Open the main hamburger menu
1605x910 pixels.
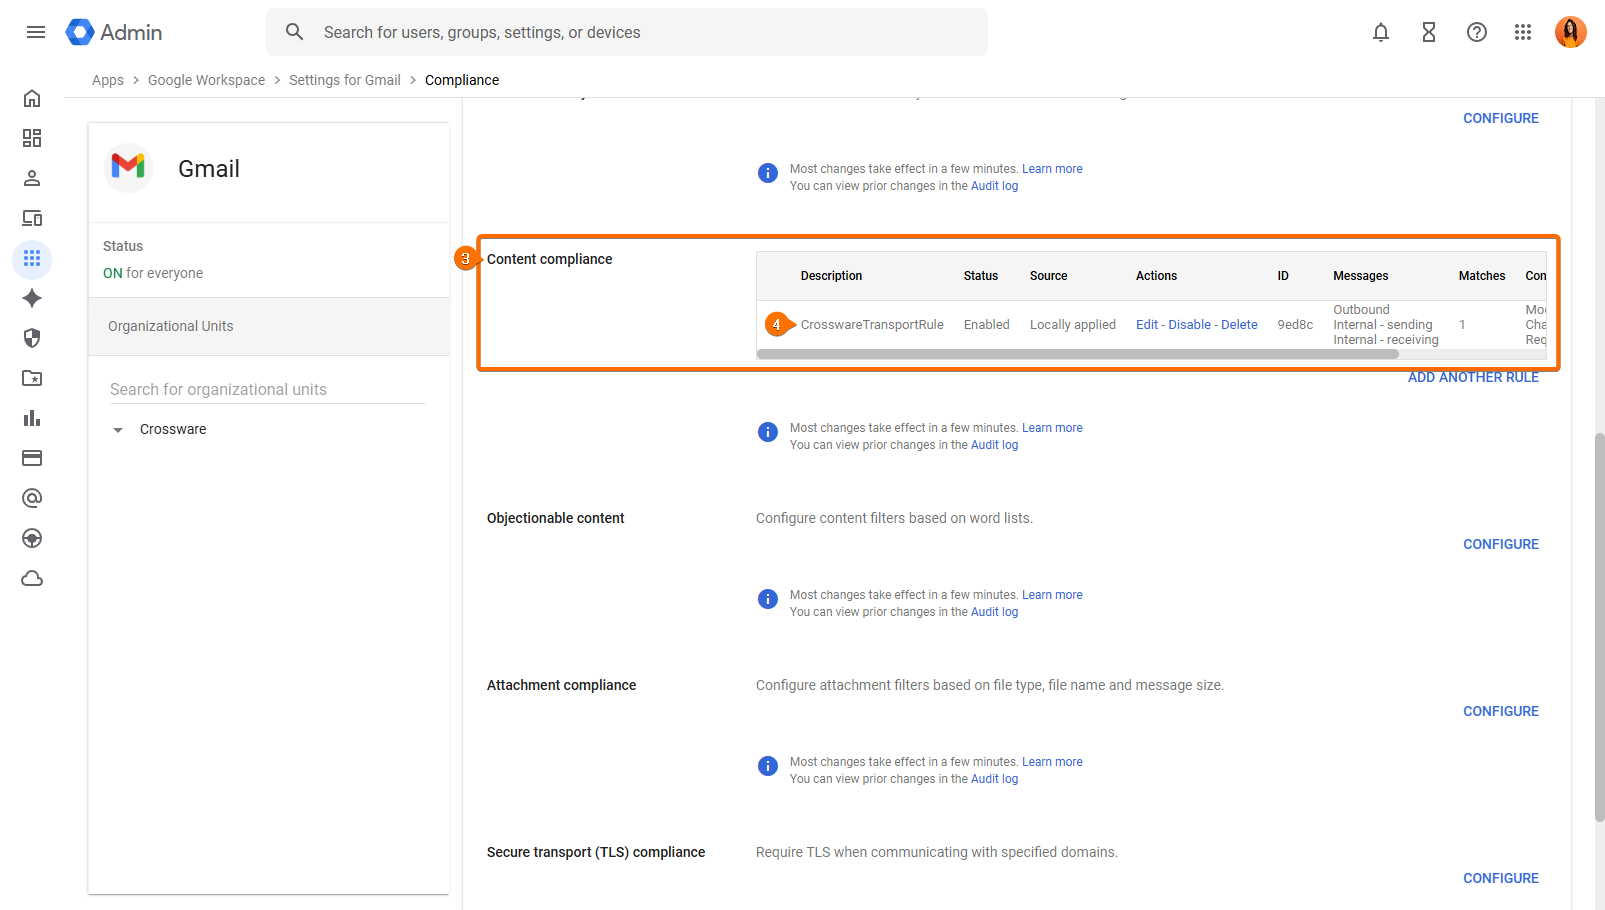36,32
